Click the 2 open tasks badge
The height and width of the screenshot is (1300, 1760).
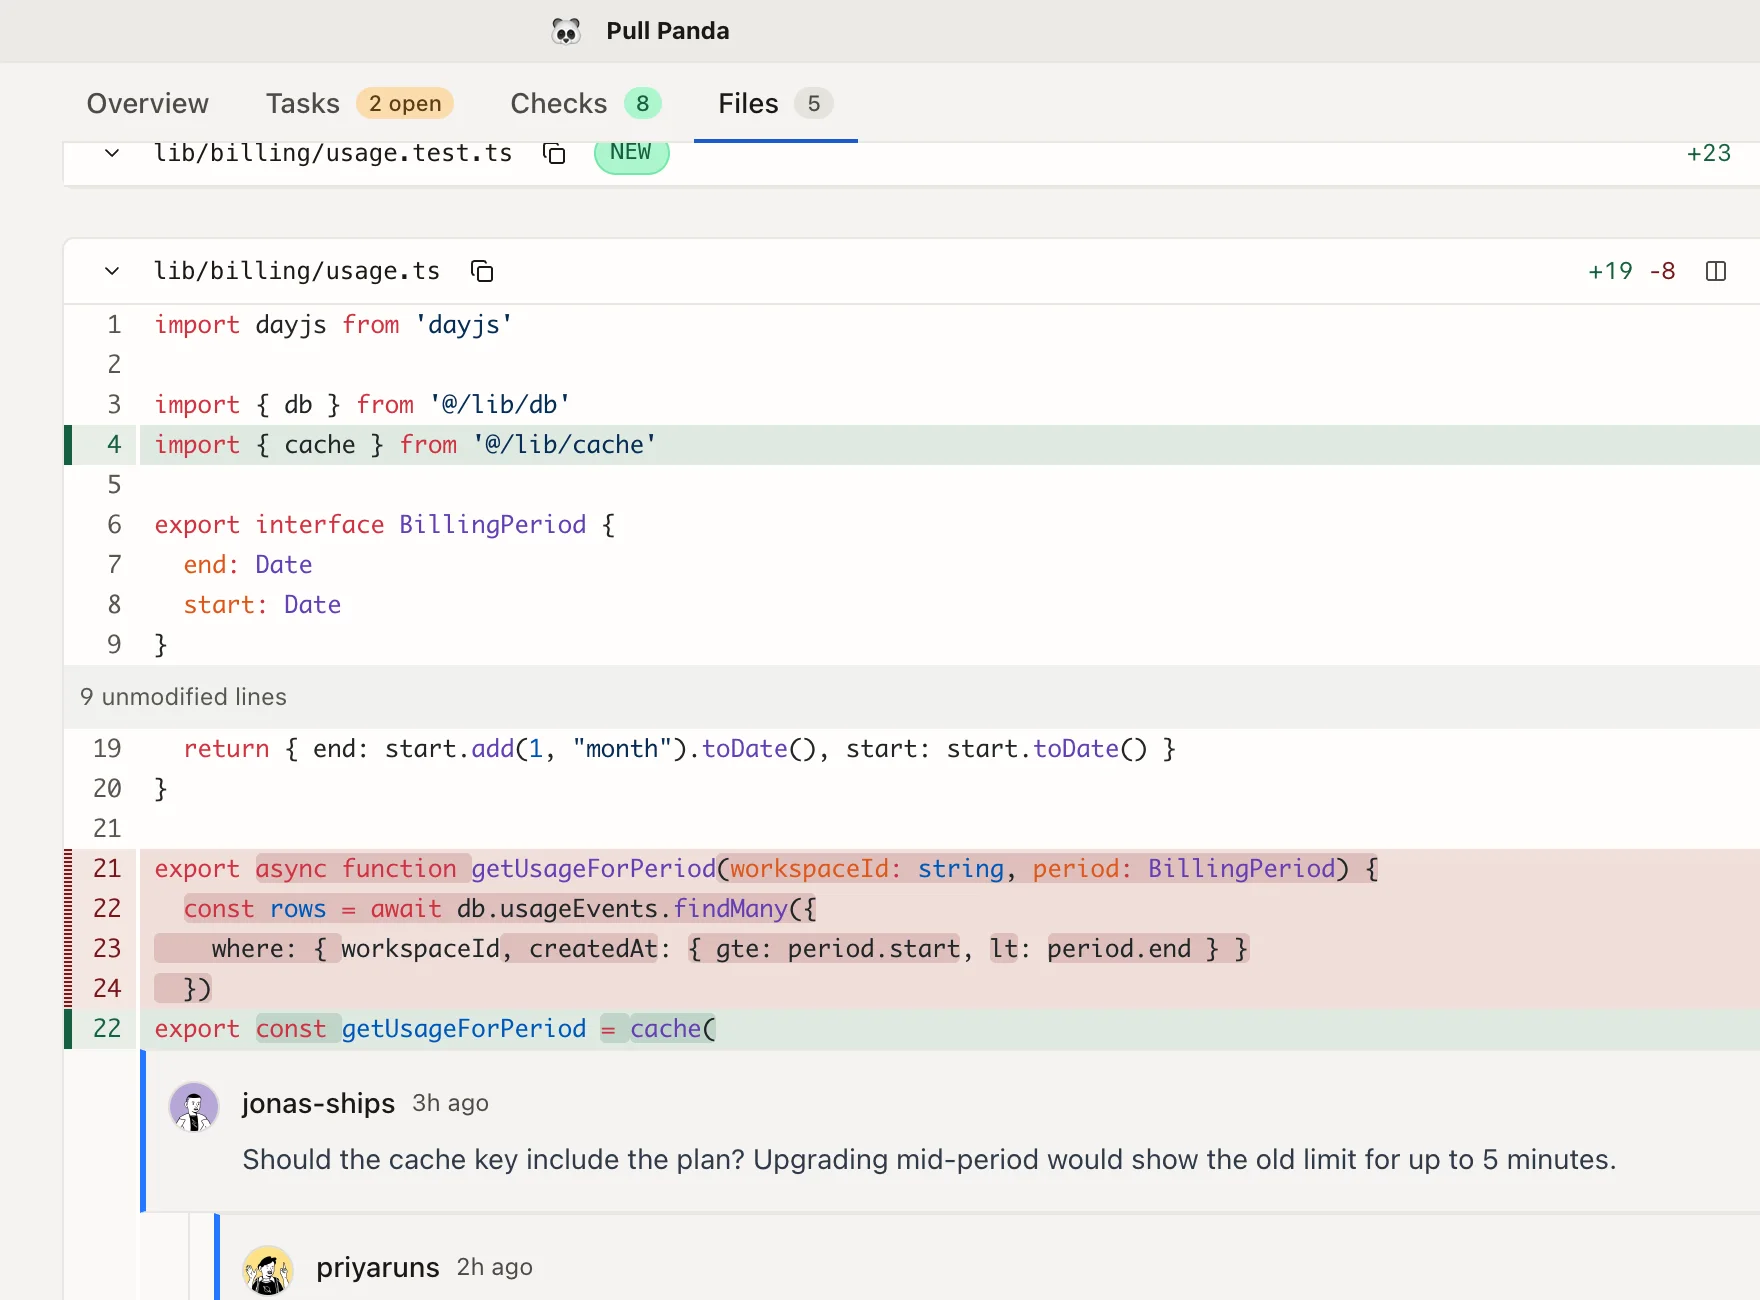click(x=405, y=103)
